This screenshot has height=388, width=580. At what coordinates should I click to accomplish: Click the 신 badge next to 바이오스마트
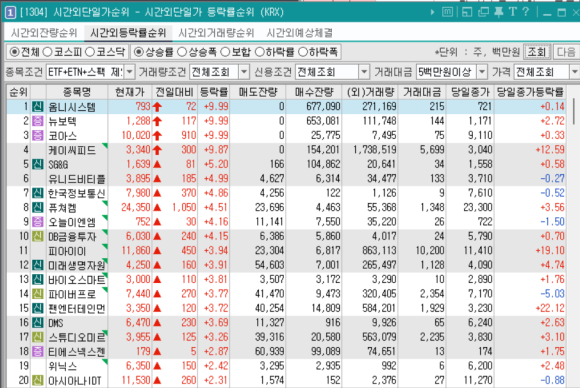coord(38,280)
